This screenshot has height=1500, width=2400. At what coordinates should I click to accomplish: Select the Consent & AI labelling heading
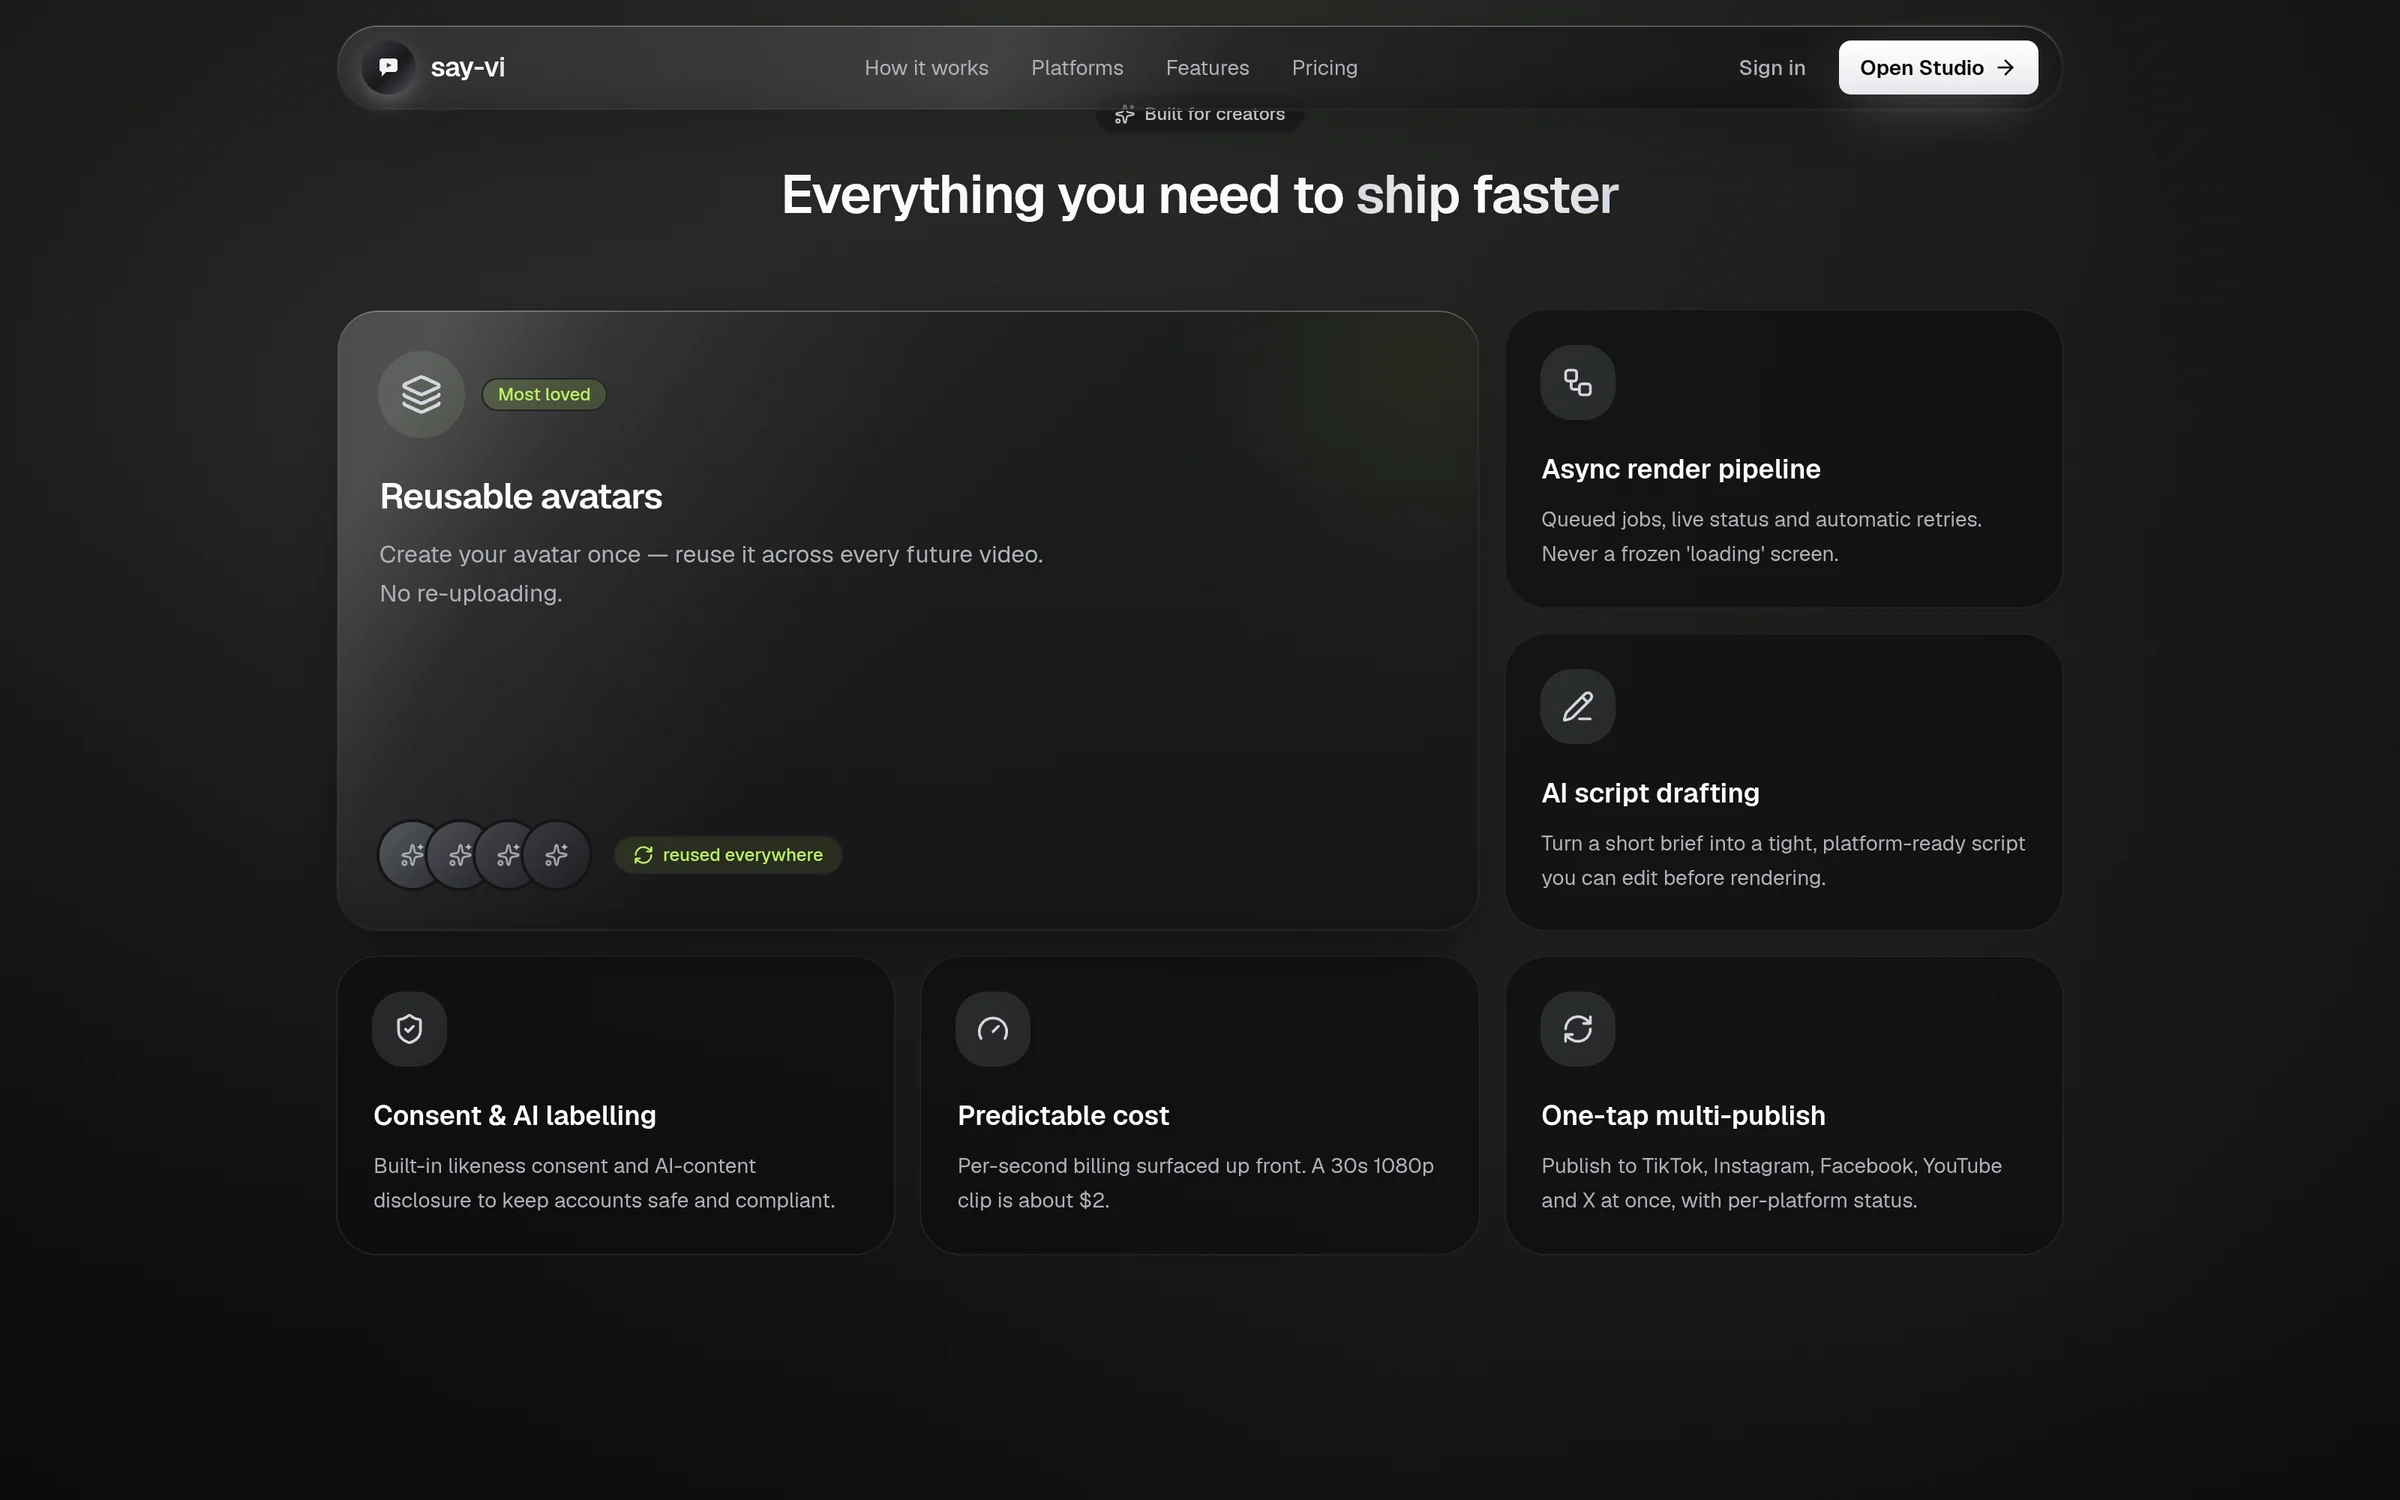514,1115
